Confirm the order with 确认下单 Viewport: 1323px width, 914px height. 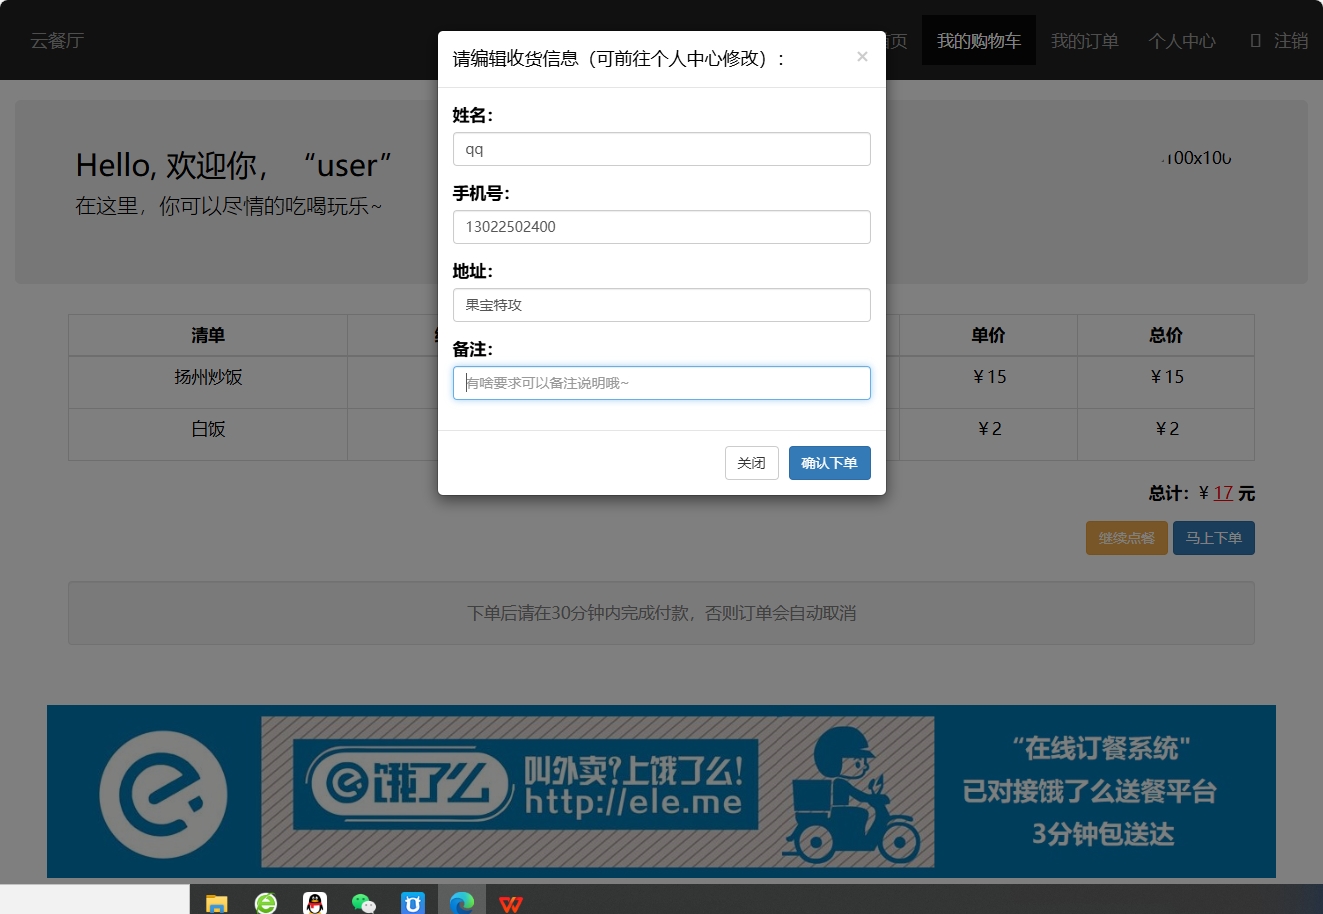(829, 462)
